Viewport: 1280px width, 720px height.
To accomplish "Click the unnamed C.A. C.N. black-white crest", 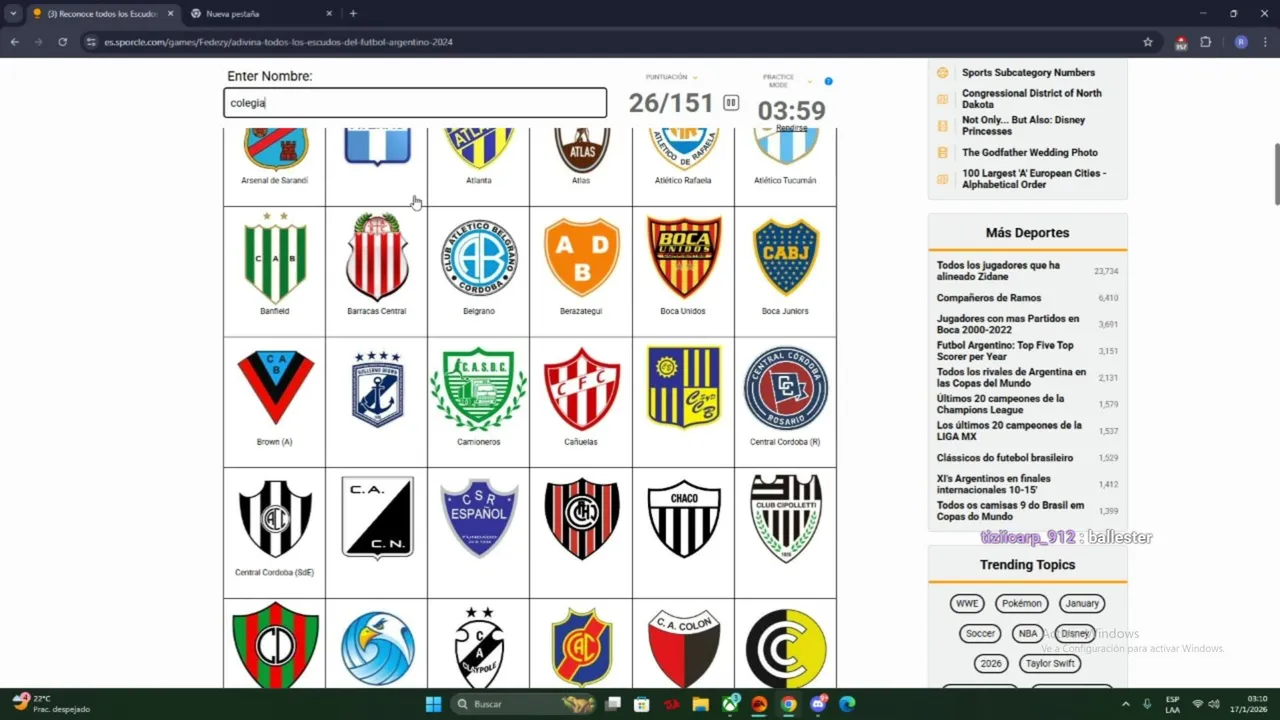I will (377, 518).
